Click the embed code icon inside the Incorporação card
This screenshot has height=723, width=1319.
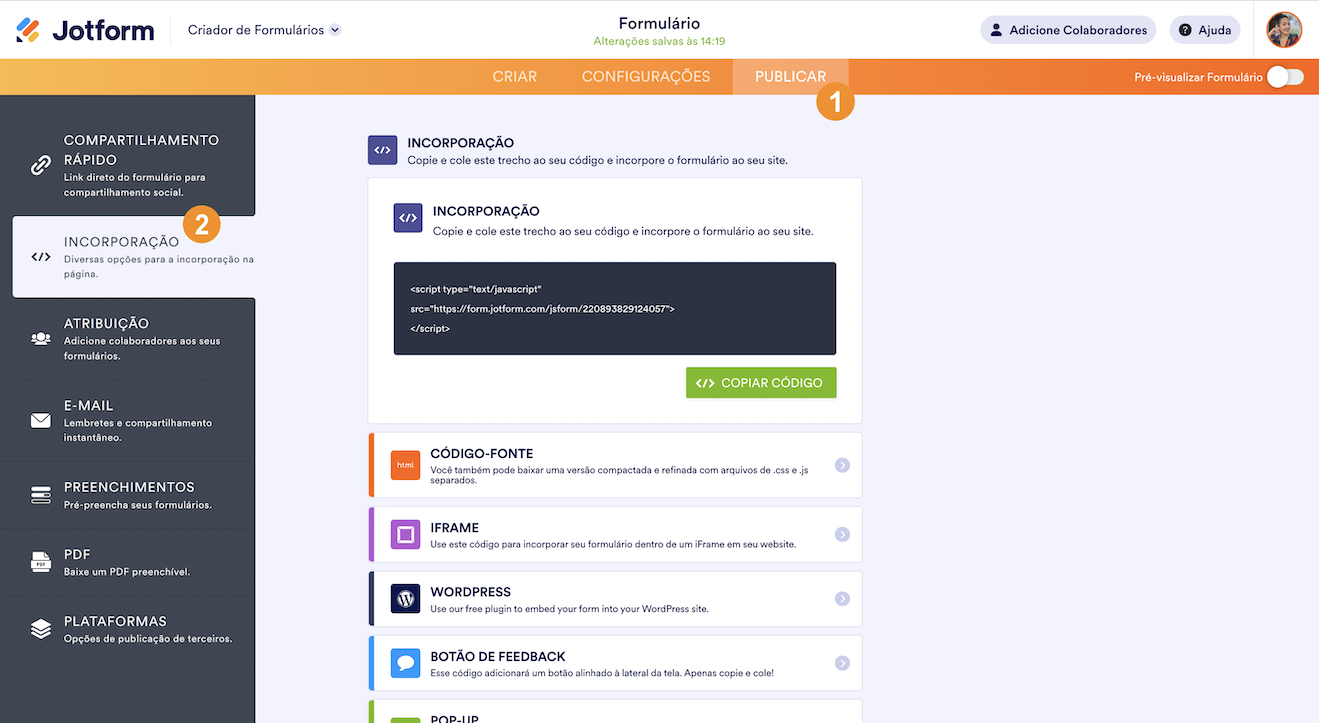click(x=408, y=218)
